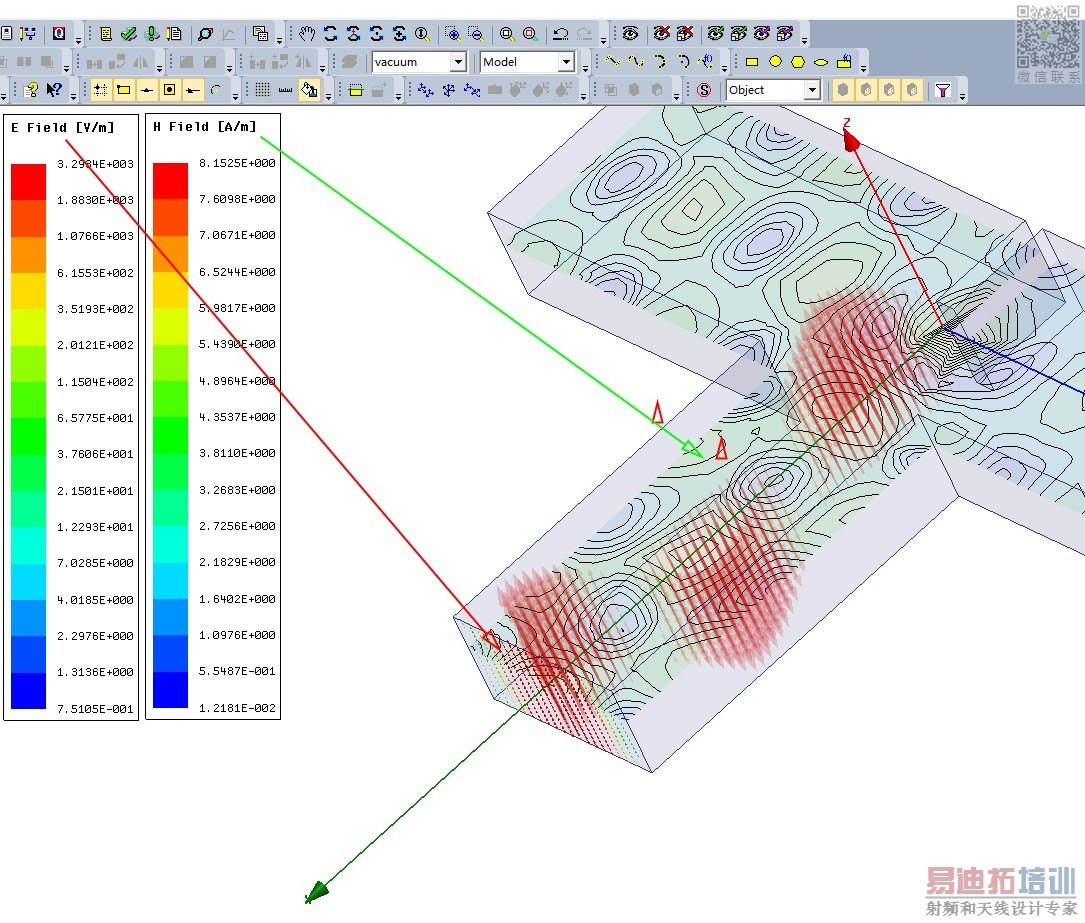Click the Measure ruler icon
This screenshot has height=923, width=1085.
tap(285, 90)
